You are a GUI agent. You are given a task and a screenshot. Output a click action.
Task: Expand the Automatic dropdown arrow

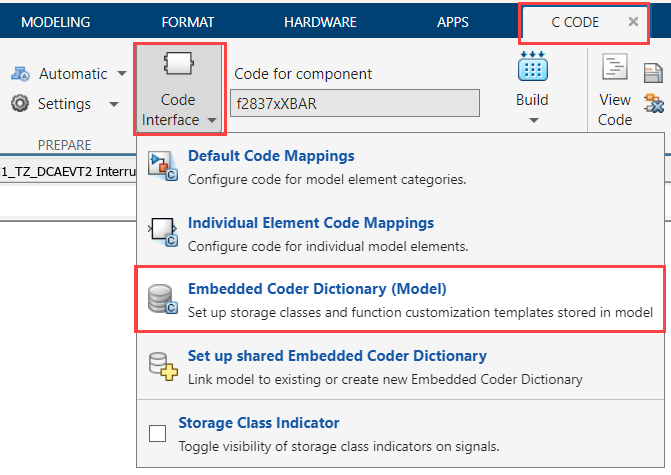tap(122, 74)
